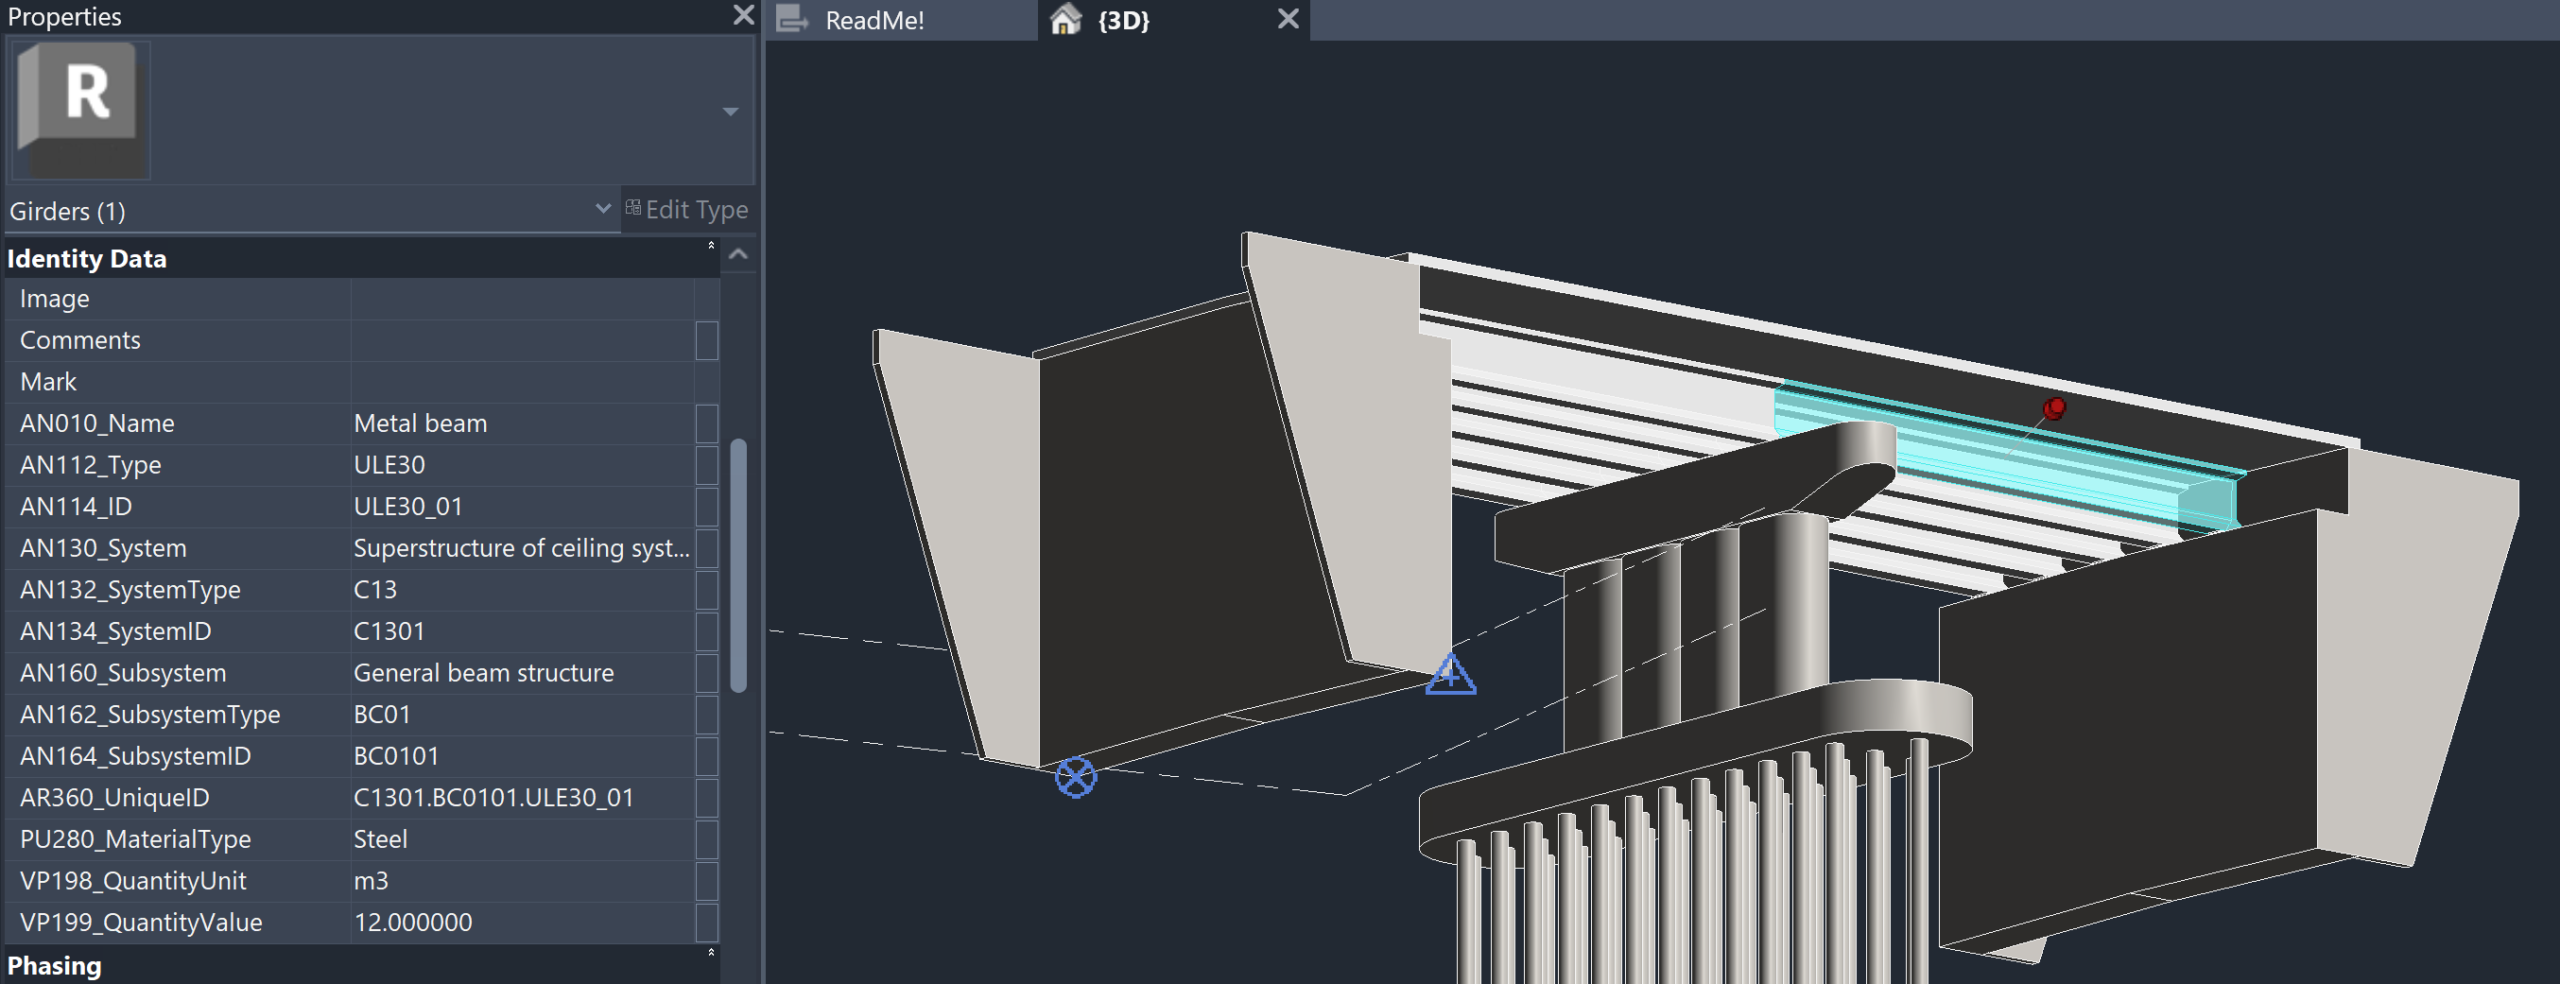
Task: Close the Properties panel
Action: point(743,15)
